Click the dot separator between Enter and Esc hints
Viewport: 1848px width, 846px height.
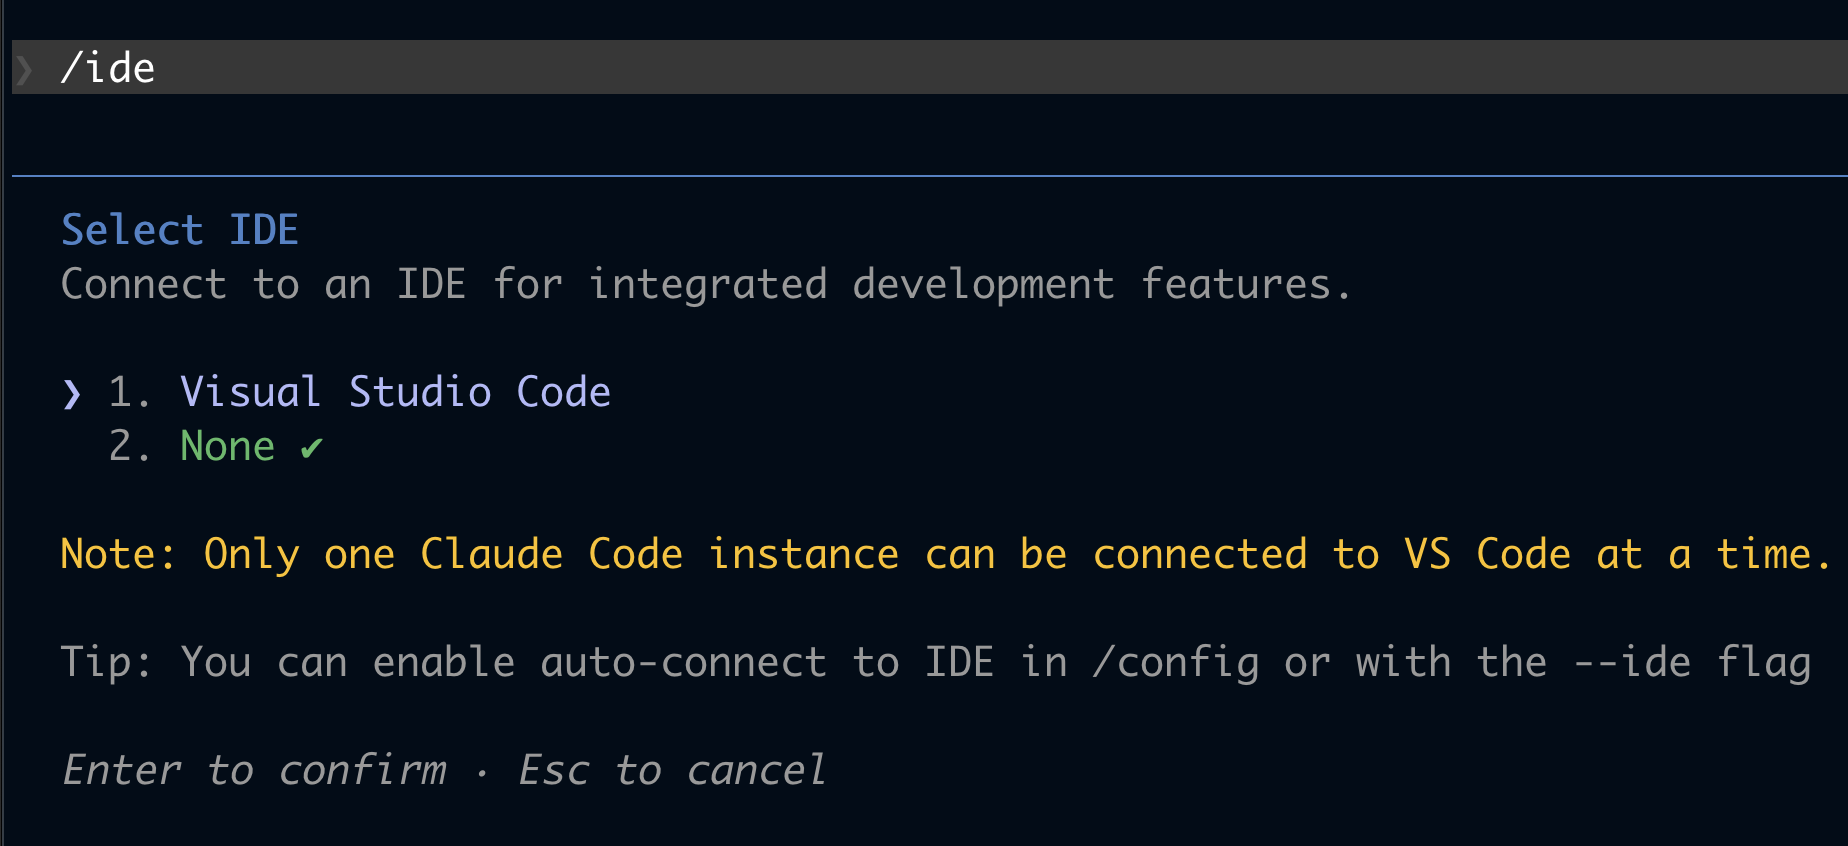(483, 773)
